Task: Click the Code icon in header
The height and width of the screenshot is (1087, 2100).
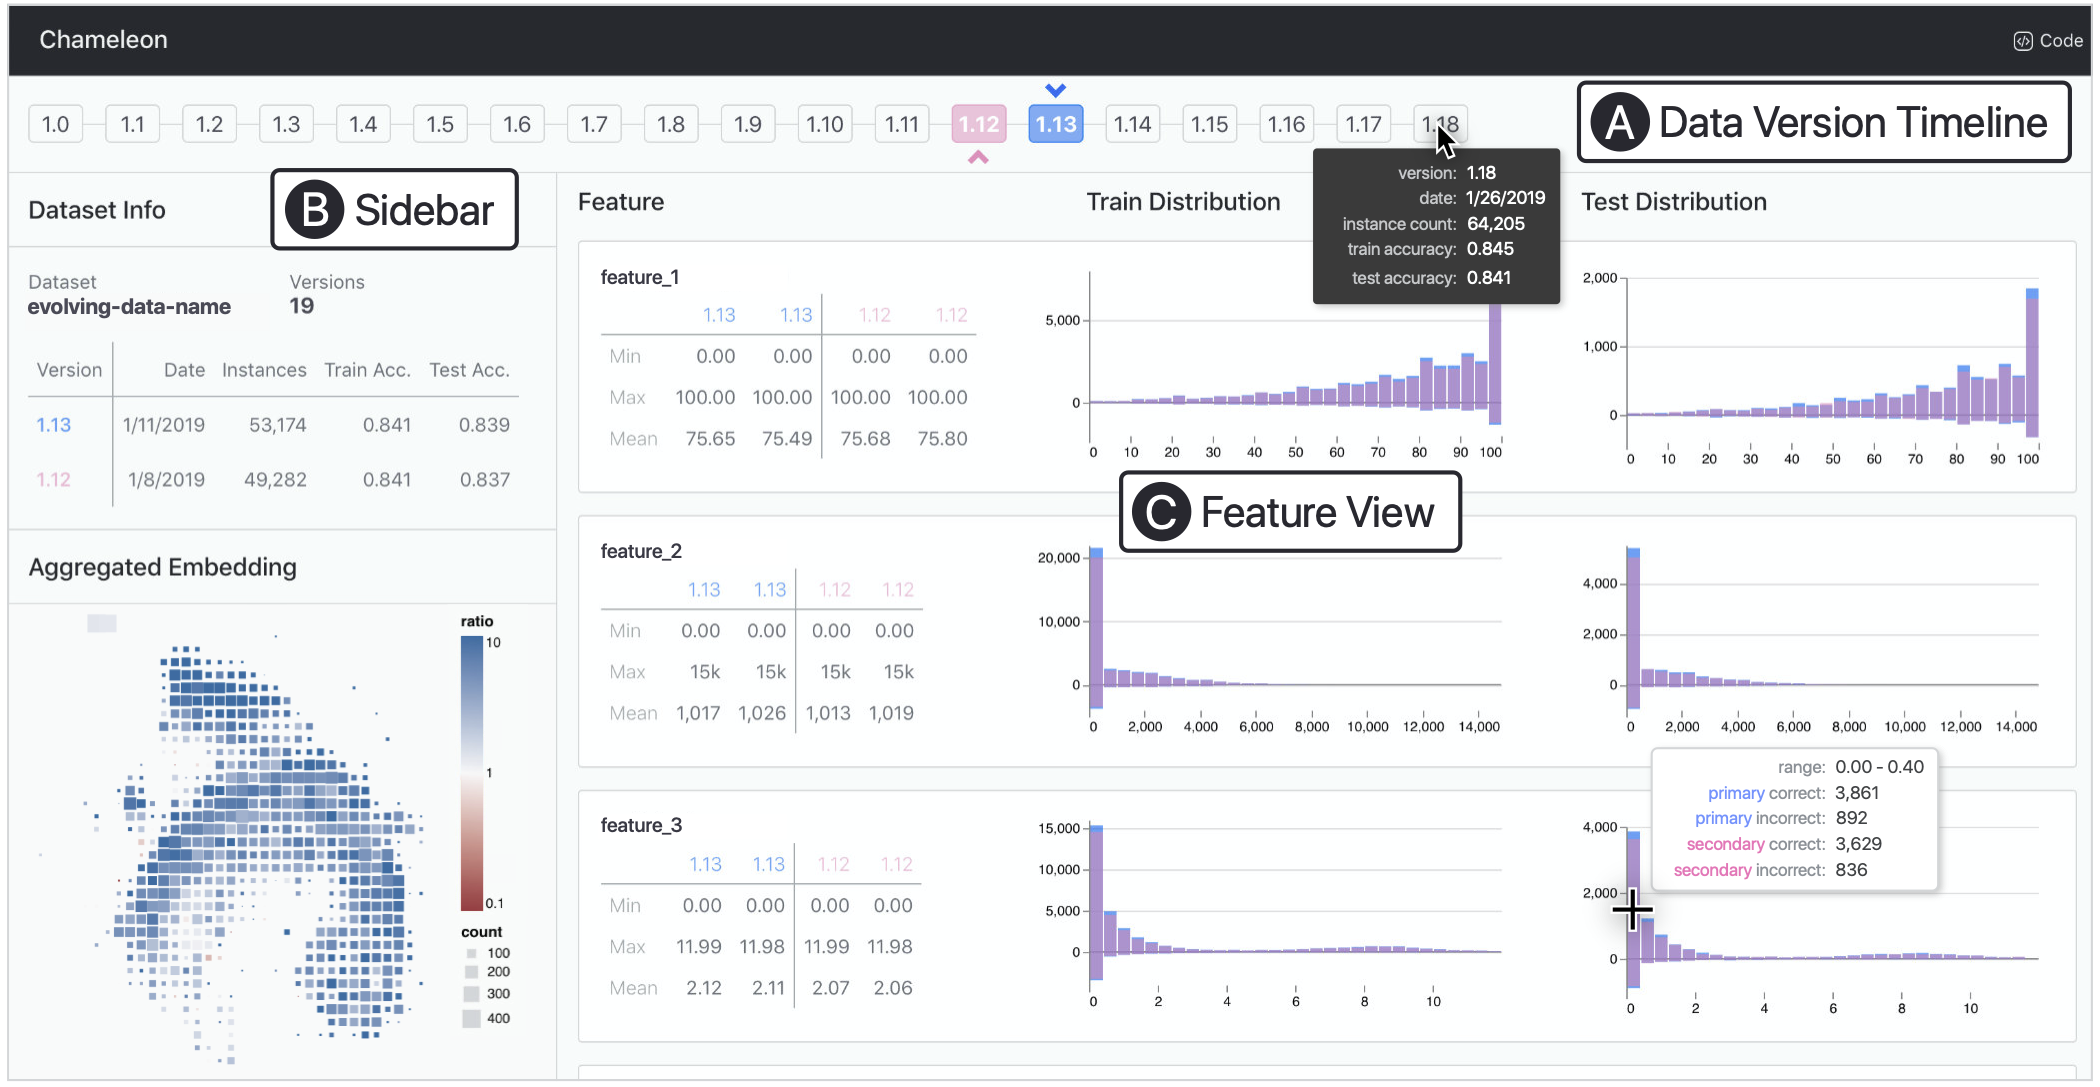Action: tap(2022, 41)
